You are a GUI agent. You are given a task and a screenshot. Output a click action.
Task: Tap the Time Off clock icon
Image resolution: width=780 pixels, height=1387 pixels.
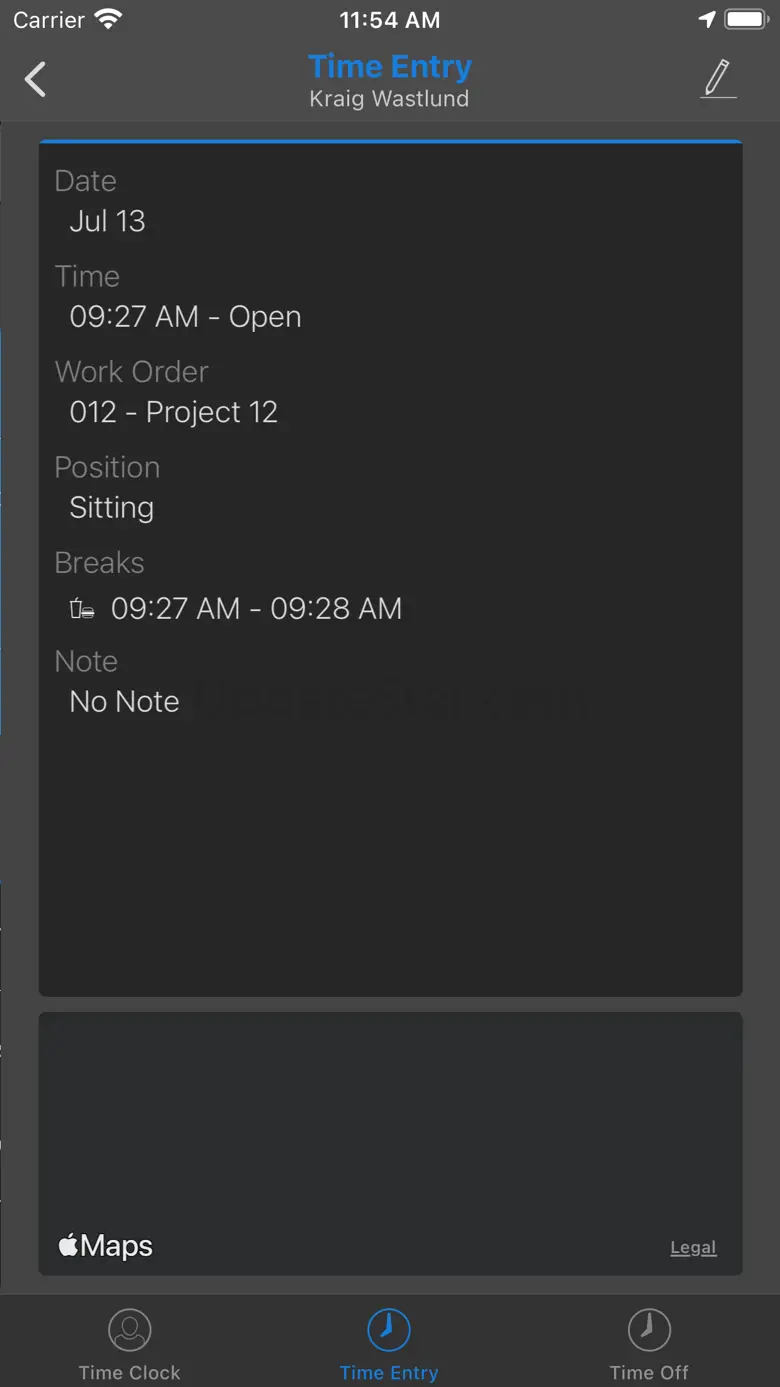point(648,1329)
